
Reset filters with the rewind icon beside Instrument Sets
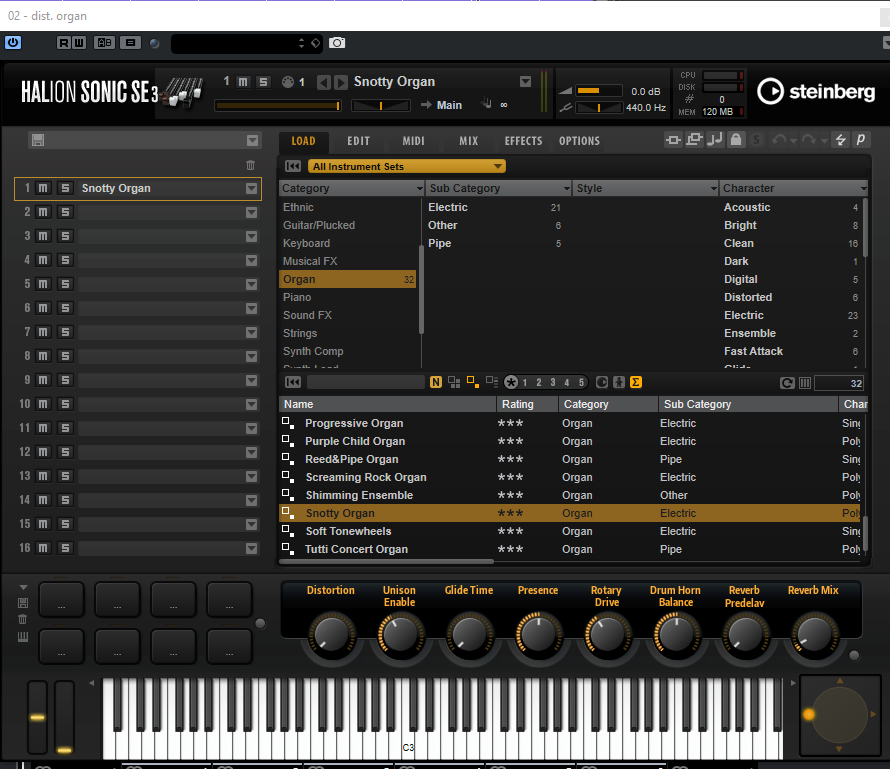(293, 166)
